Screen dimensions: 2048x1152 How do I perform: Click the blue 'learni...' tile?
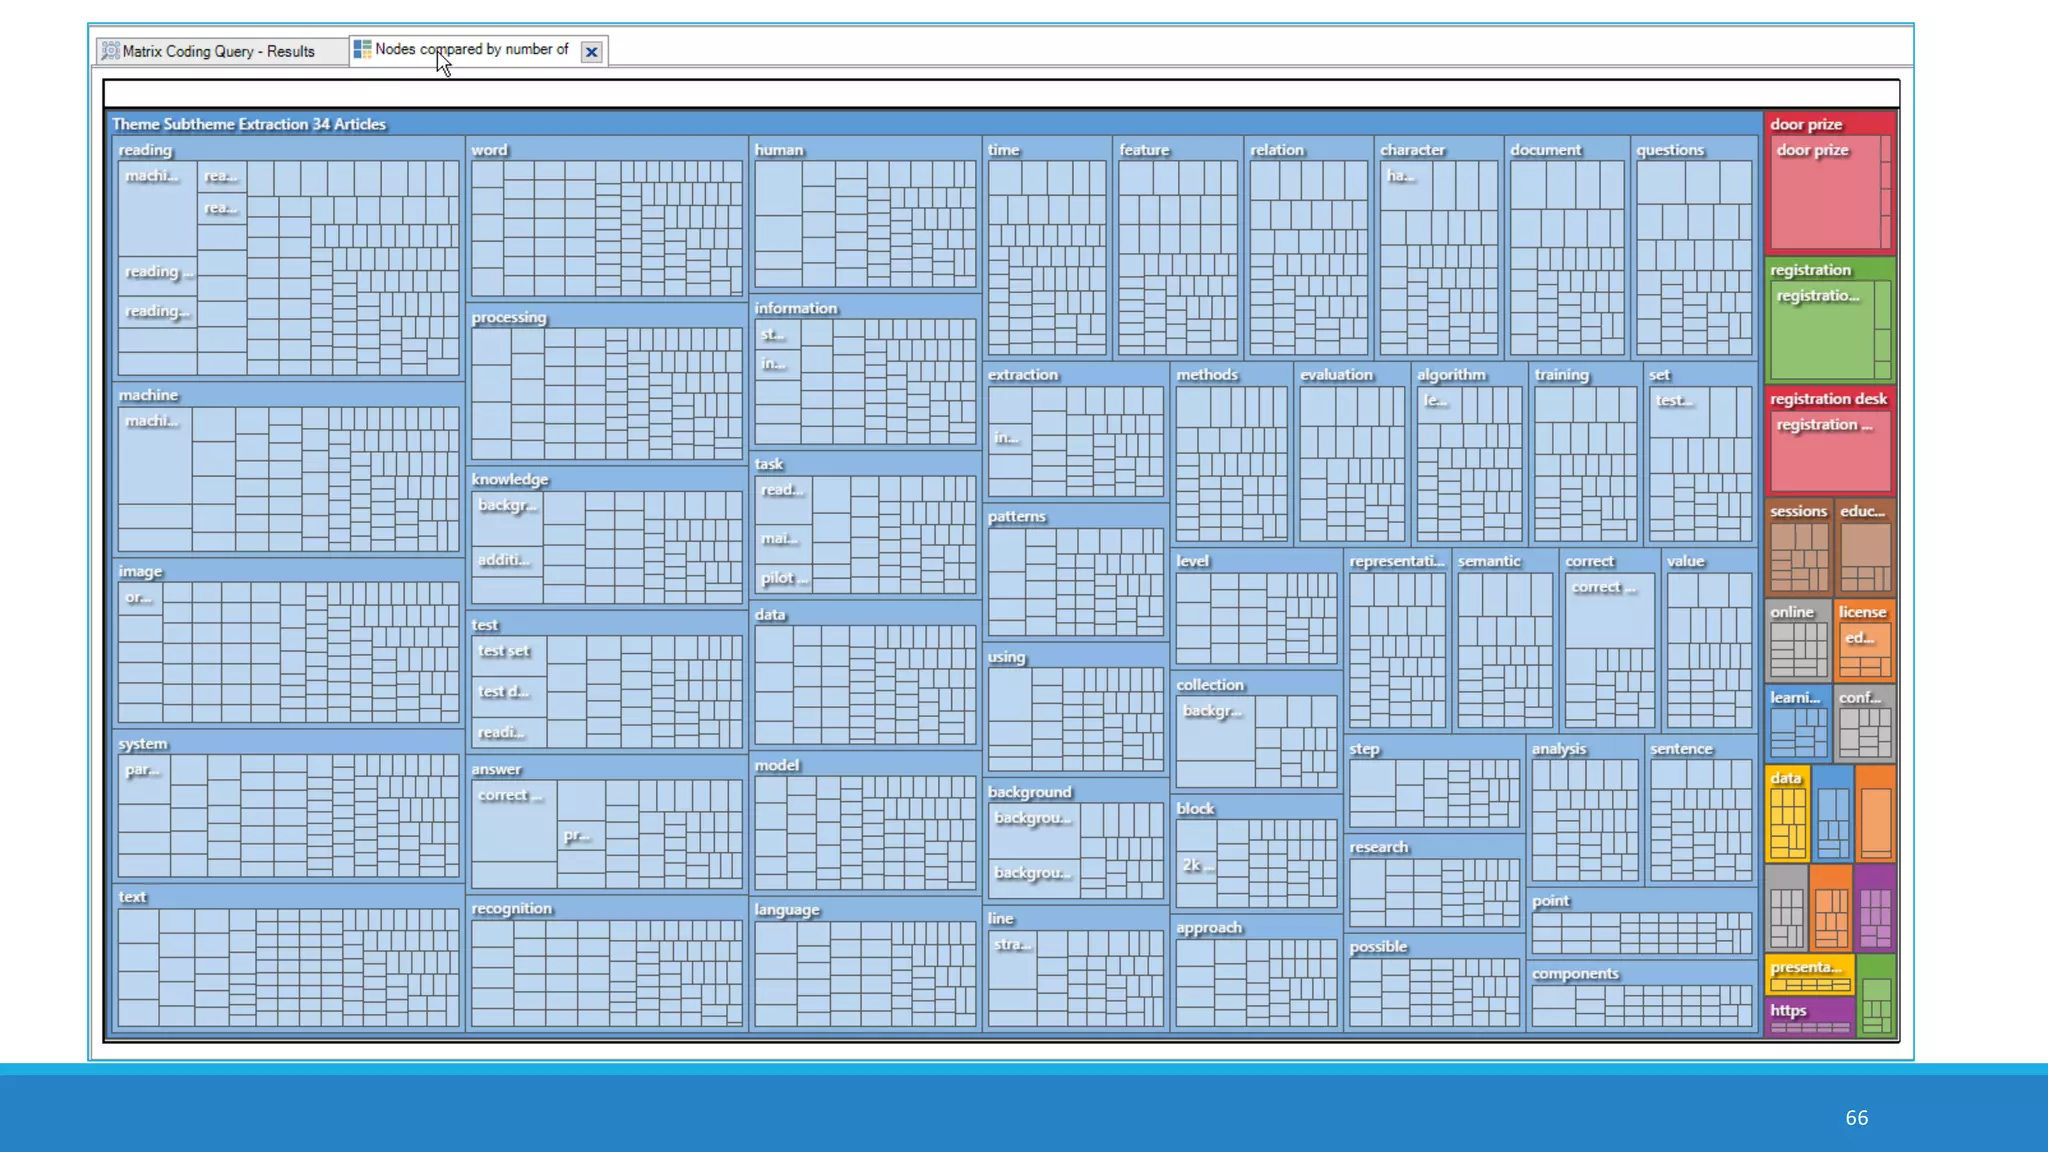tap(1798, 722)
